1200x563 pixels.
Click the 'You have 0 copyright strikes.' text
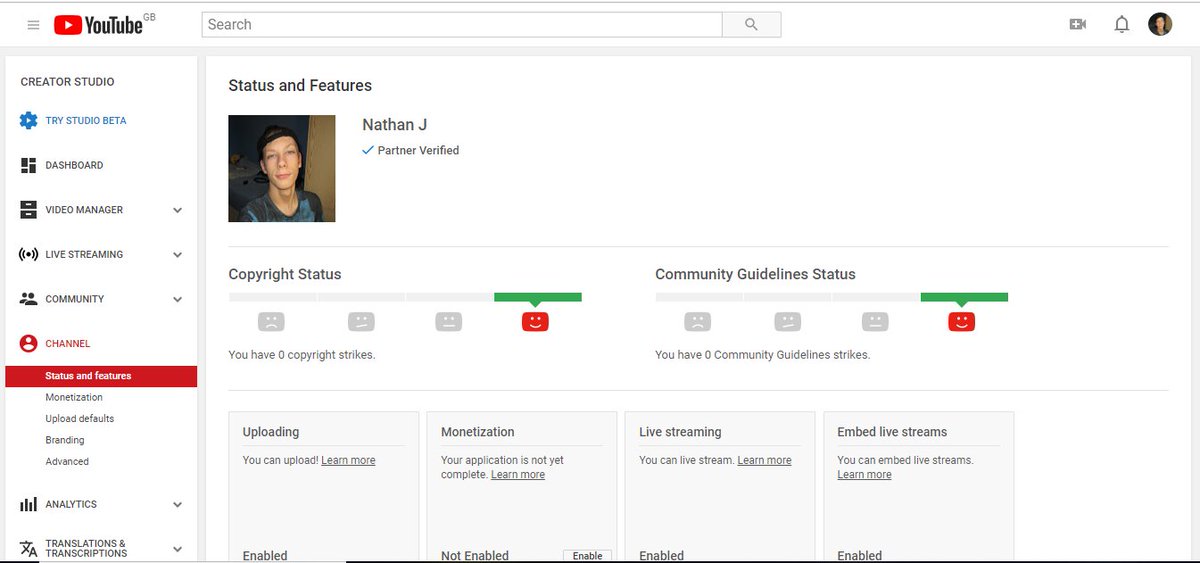point(302,354)
